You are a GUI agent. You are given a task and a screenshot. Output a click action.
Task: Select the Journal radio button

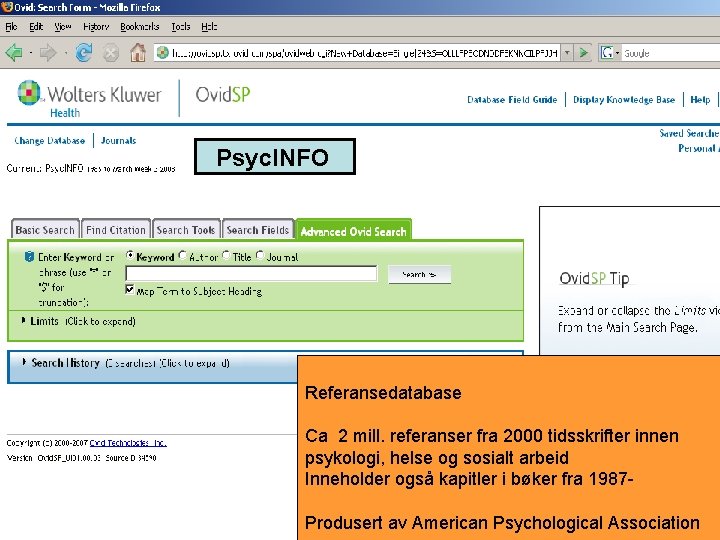pyautogui.click(x=260, y=255)
